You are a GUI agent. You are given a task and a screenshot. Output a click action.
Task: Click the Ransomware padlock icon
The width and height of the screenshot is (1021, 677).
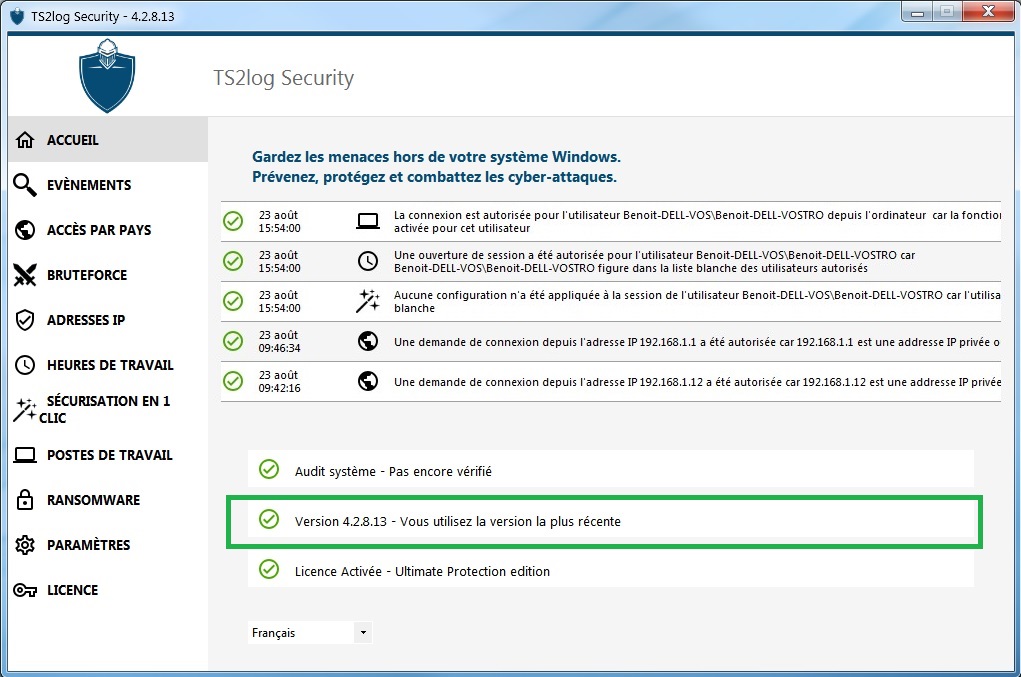tap(25, 499)
